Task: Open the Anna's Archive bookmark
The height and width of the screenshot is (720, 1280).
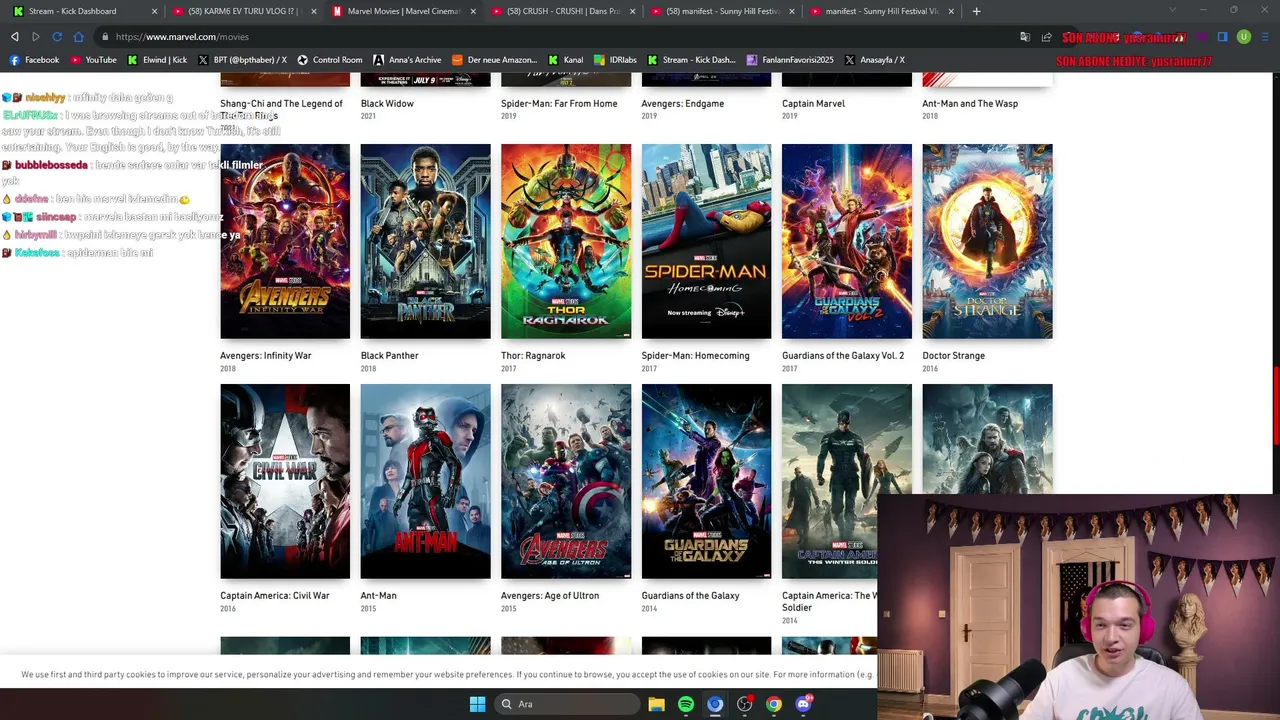Action: (x=407, y=60)
